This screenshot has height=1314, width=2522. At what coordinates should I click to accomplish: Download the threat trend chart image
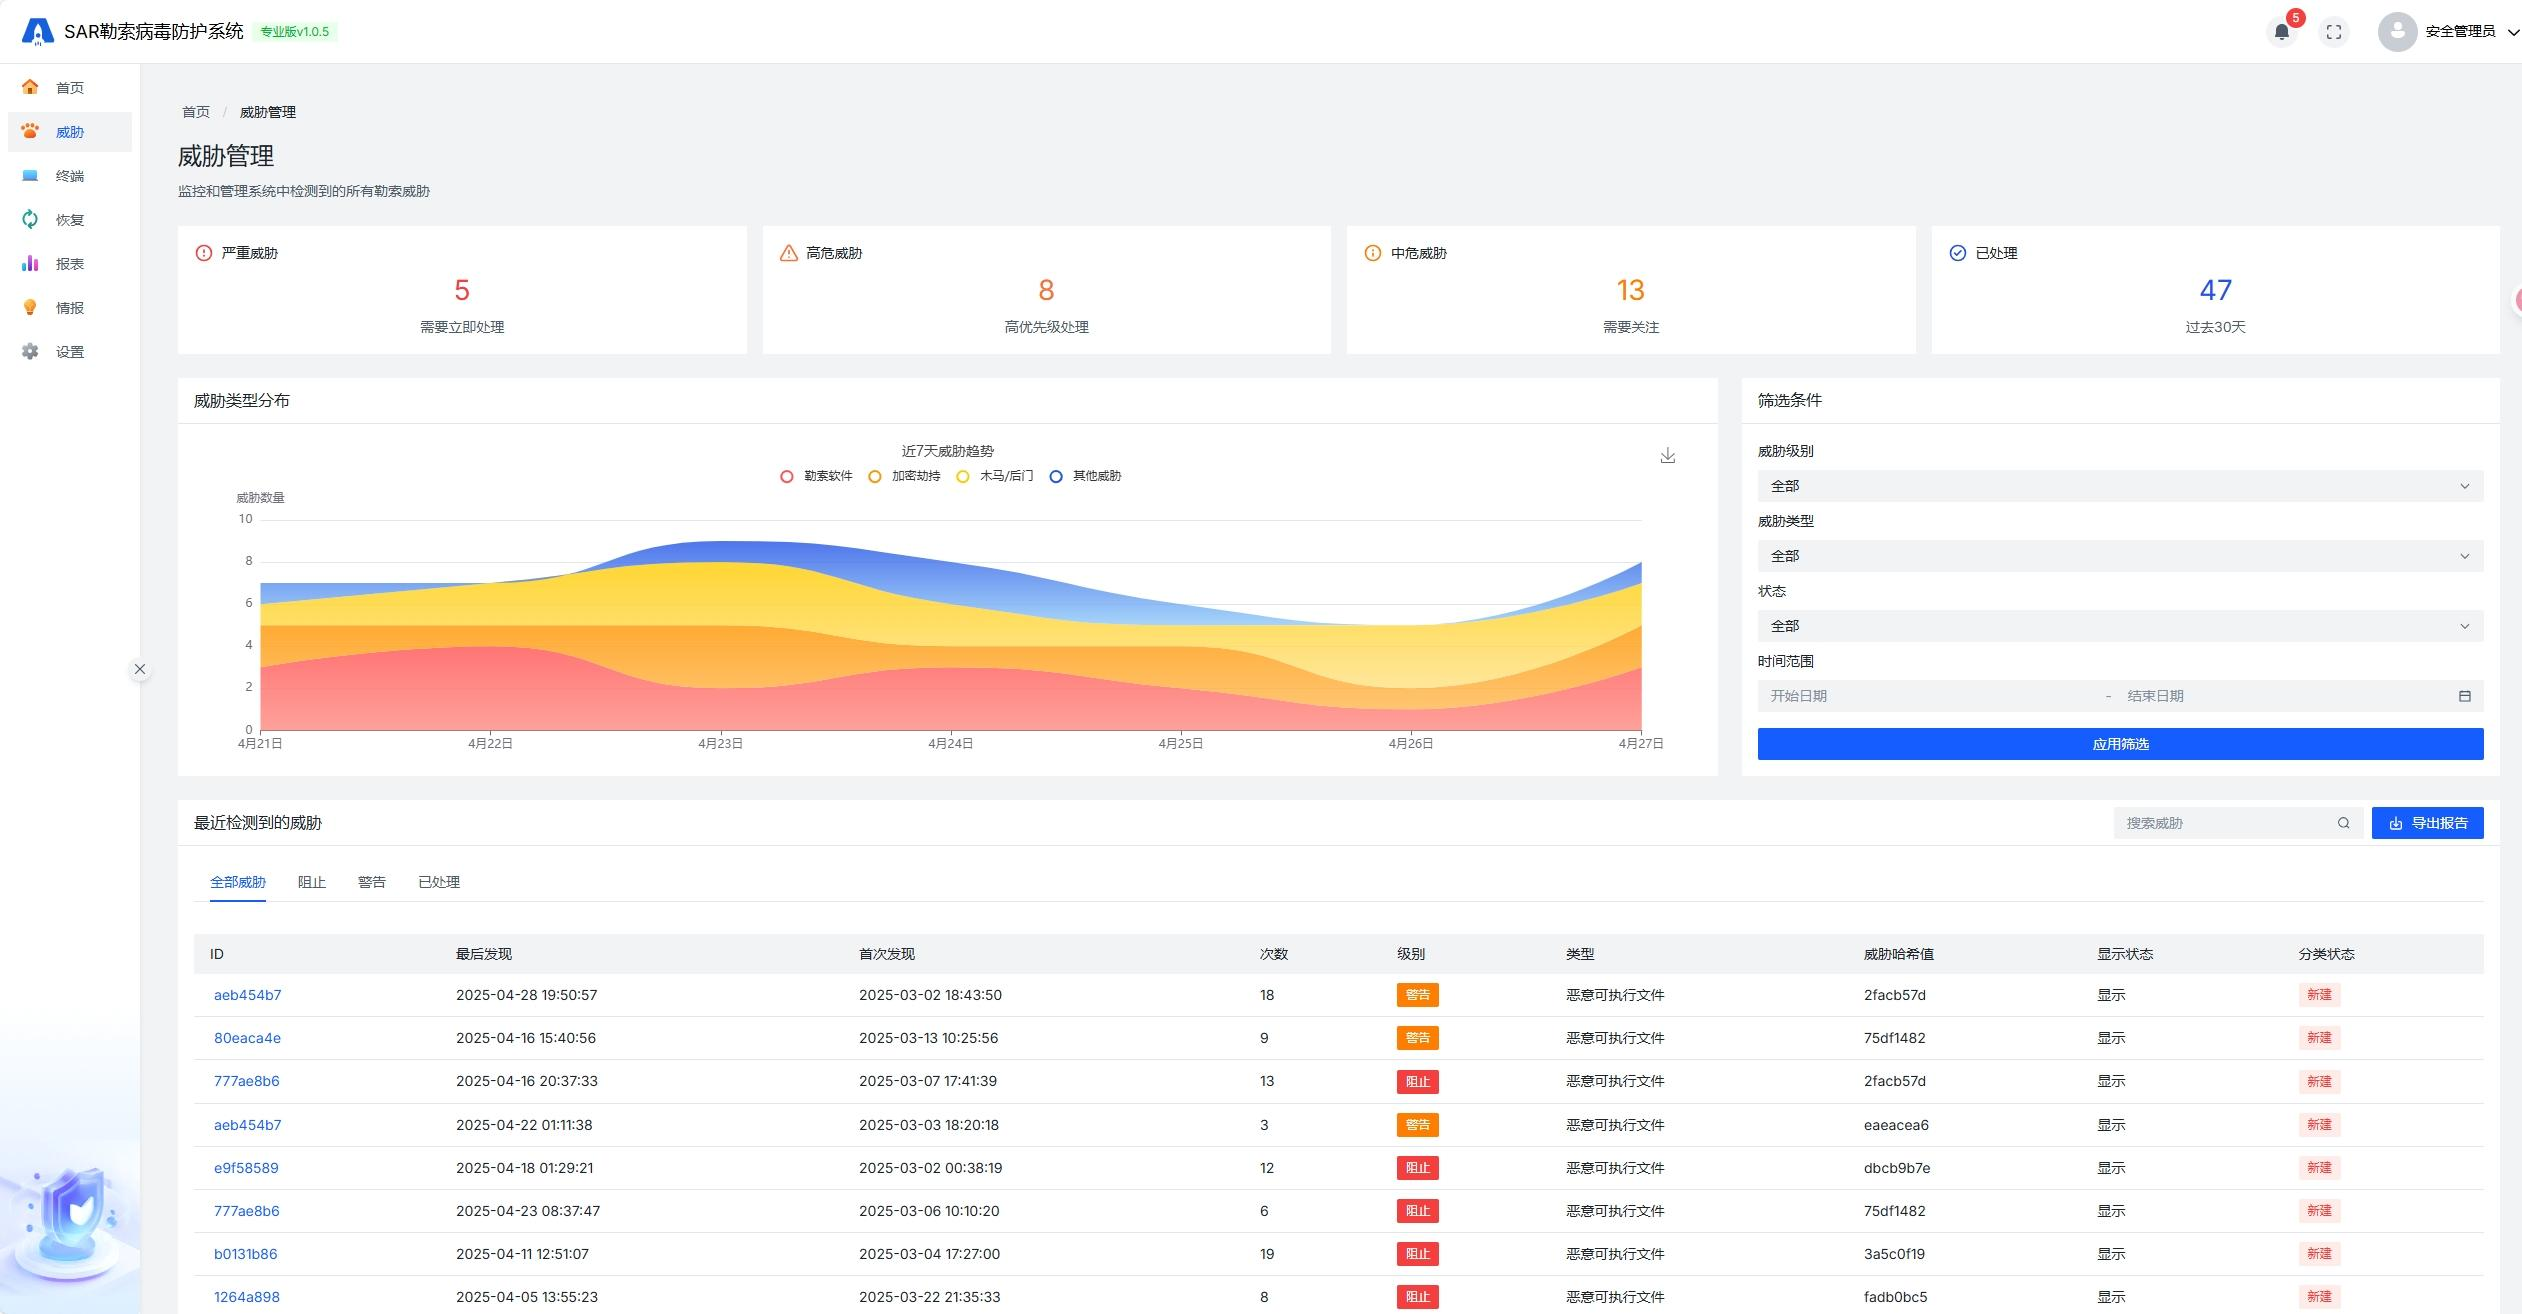tap(1668, 456)
